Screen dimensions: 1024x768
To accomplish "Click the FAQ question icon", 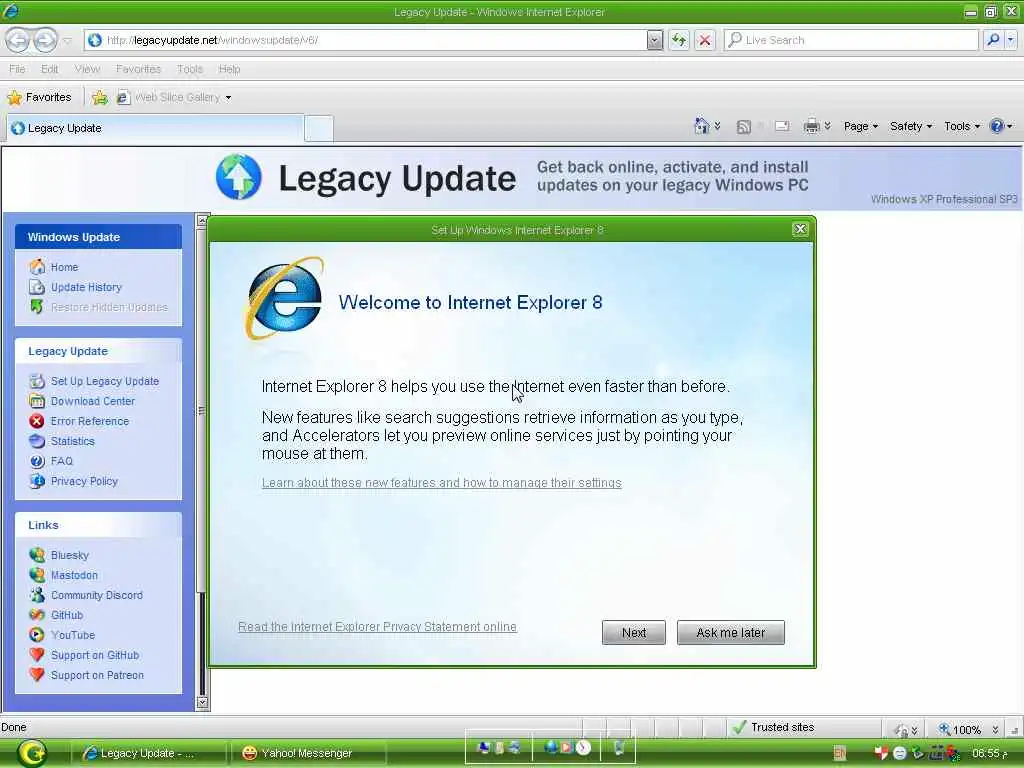I will click(37, 461).
